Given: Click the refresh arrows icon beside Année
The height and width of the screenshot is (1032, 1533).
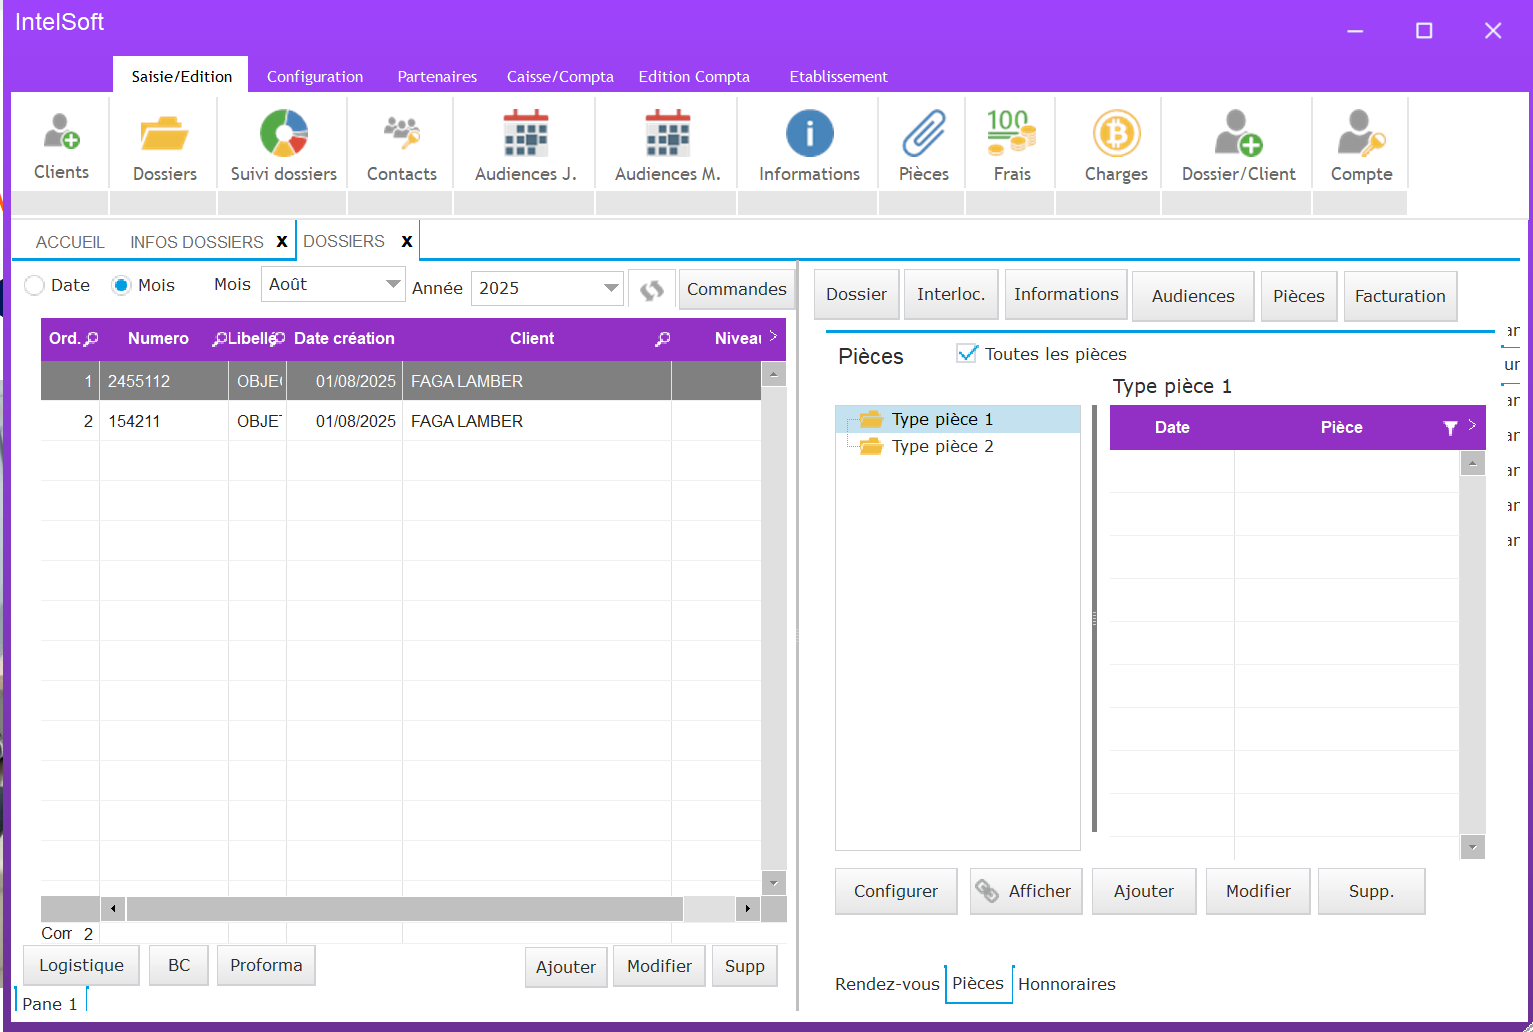Looking at the screenshot, I should 652,290.
